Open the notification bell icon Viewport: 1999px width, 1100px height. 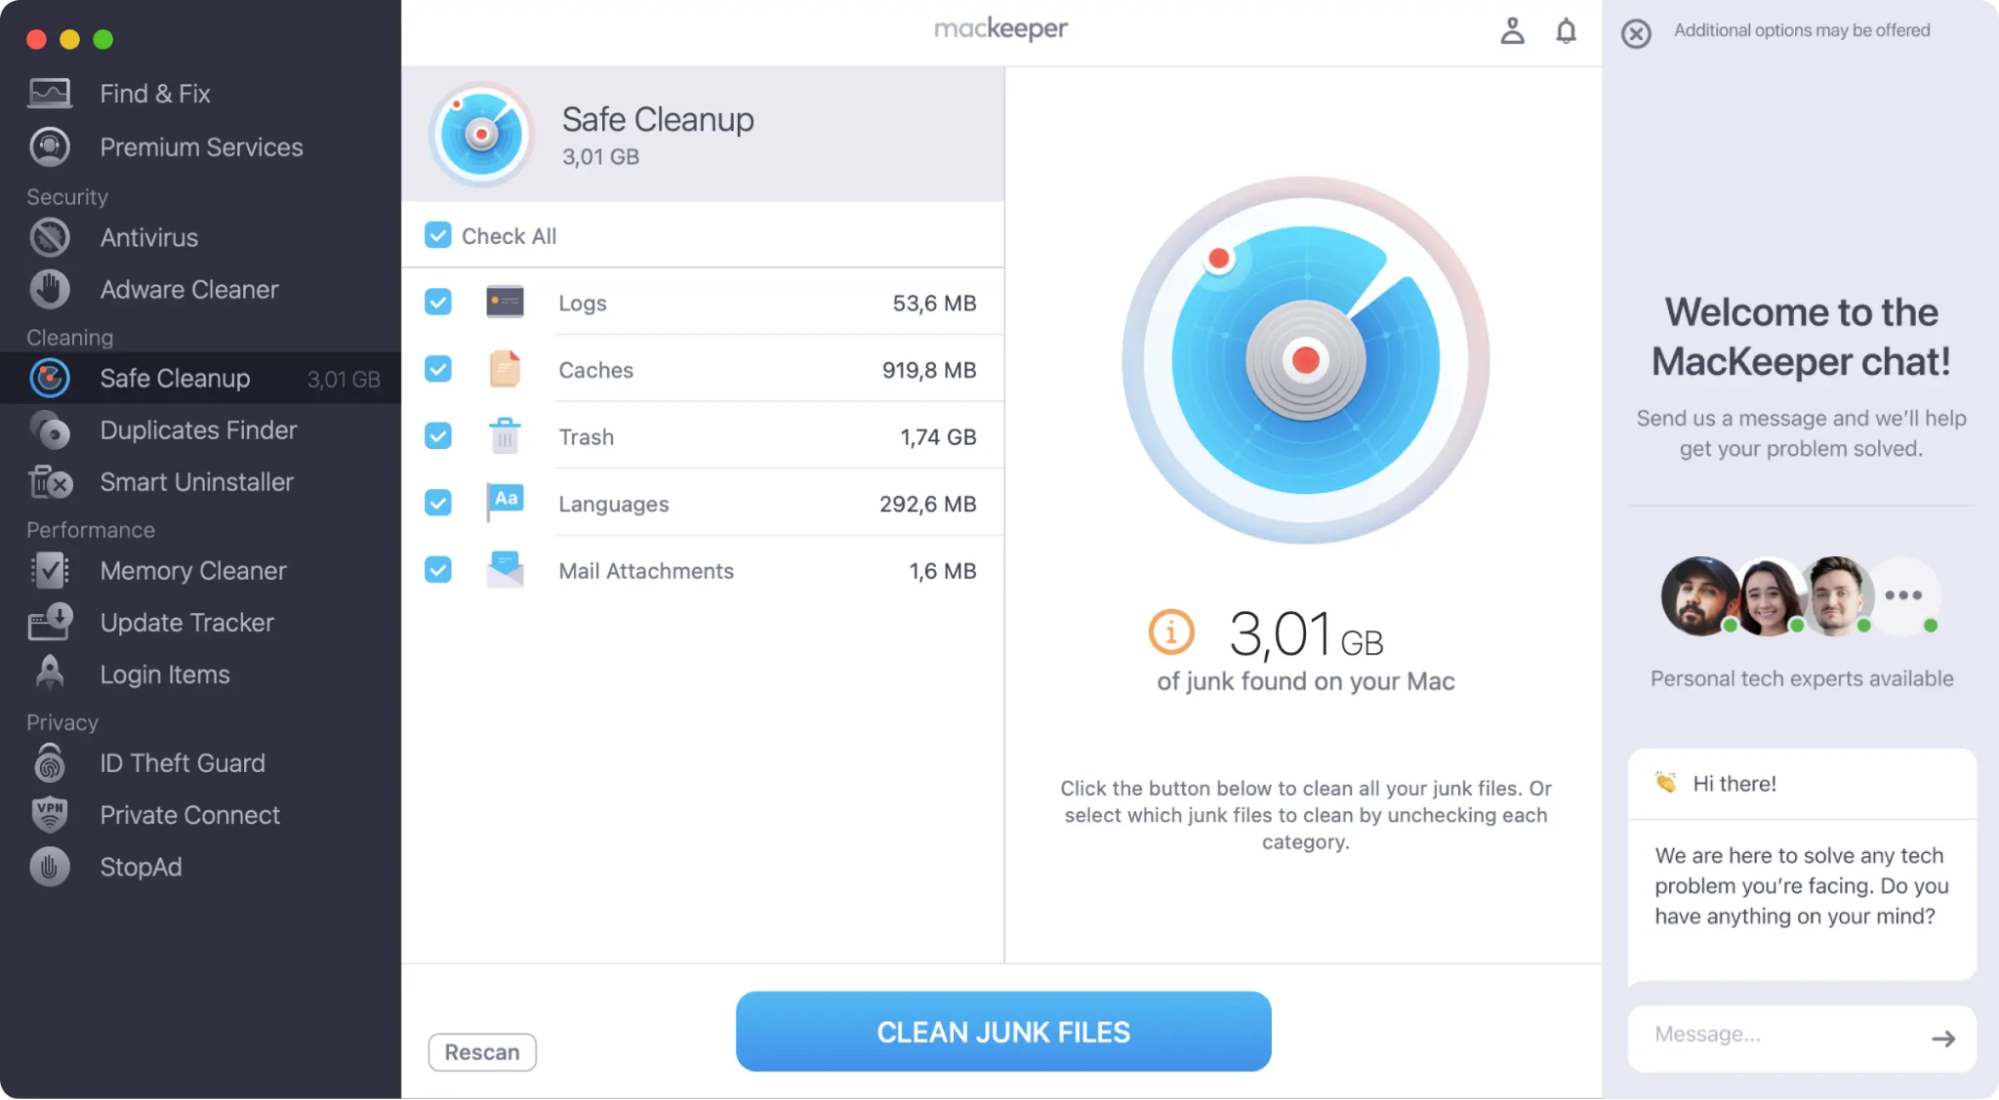click(x=1567, y=31)
